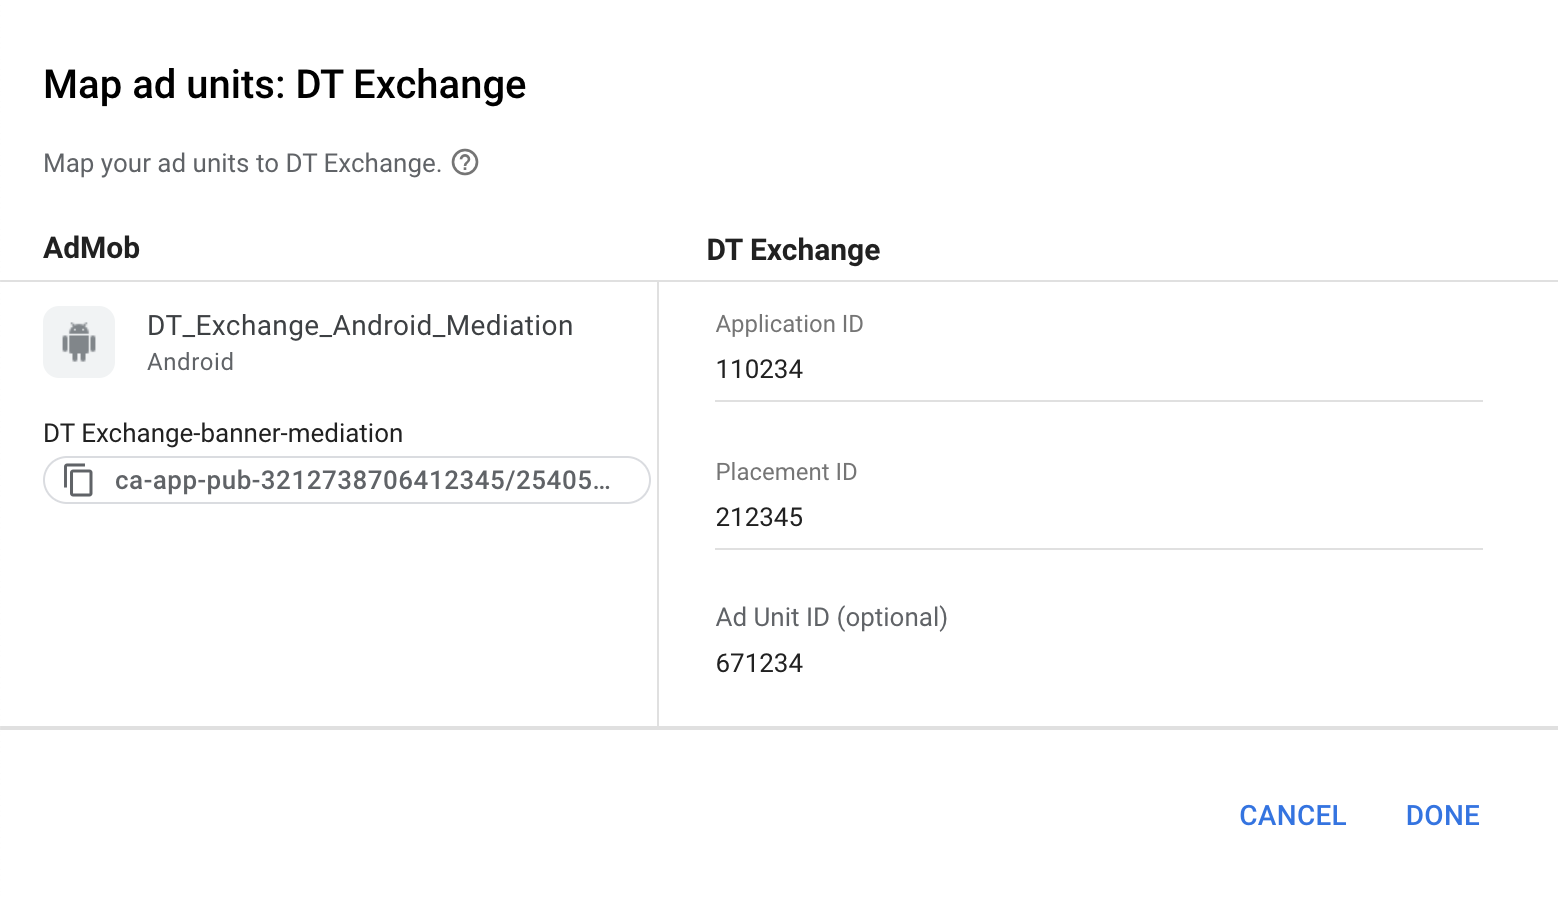
Task: Click the DONE button
Action: pos(1442,815)
